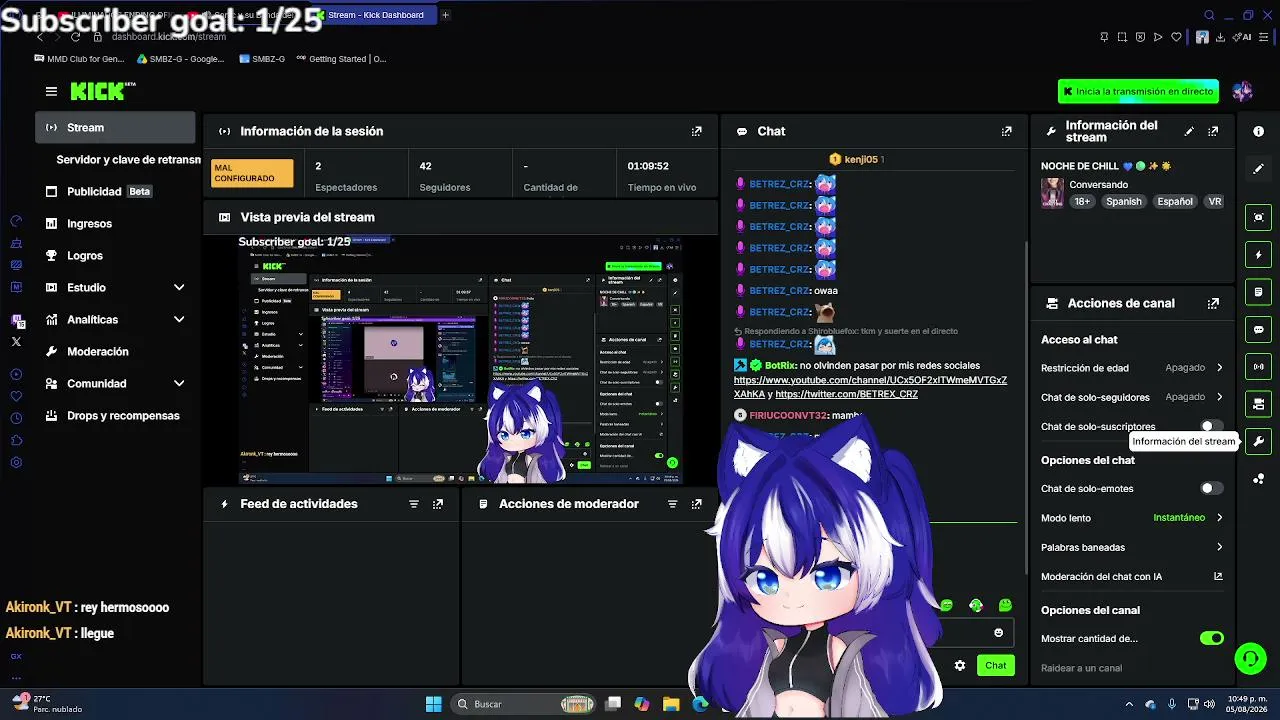Expand the Estudio sidebar section
Viewport: 1280px width, 720px height.
coord(179,287)
